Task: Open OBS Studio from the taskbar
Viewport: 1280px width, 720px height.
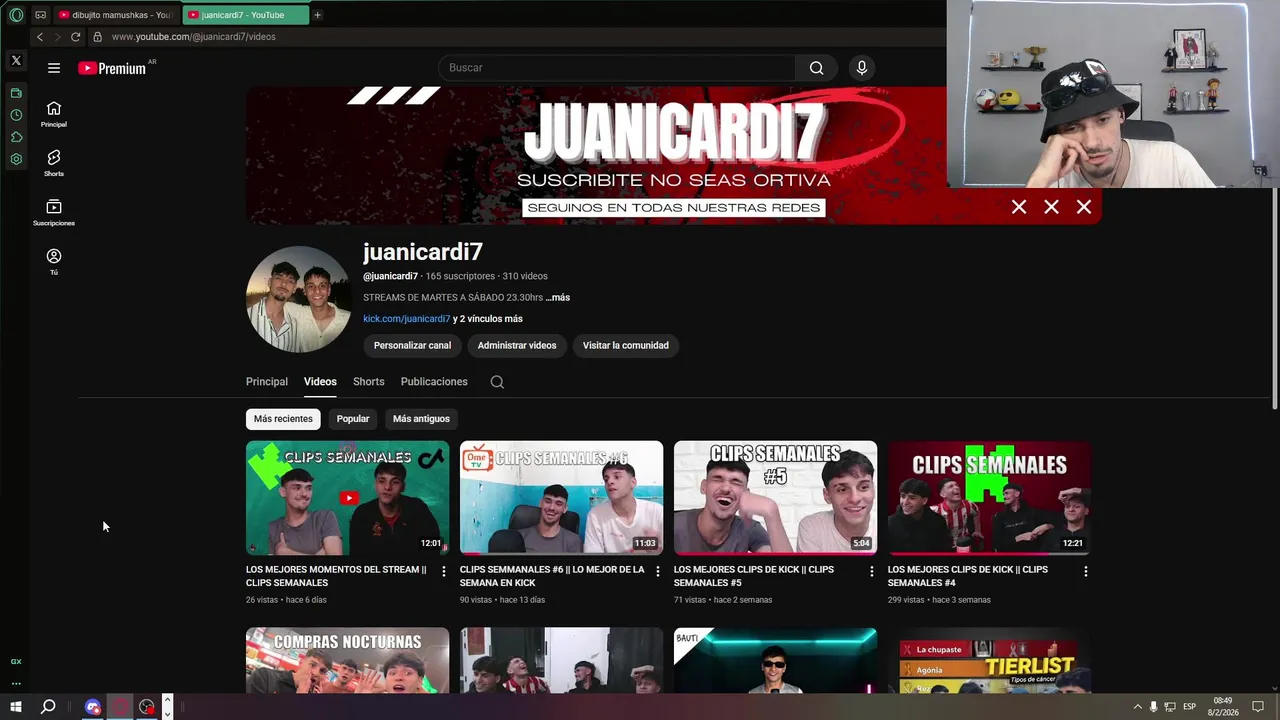Action: [147, 707]
